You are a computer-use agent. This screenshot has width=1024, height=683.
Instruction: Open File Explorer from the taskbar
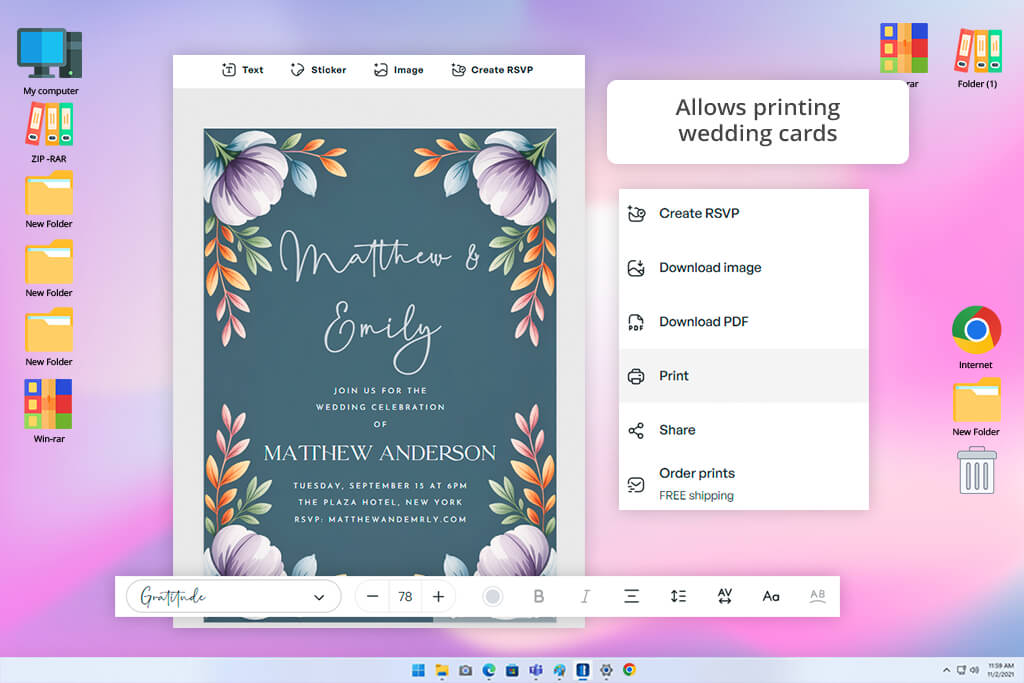pos(442,670)
